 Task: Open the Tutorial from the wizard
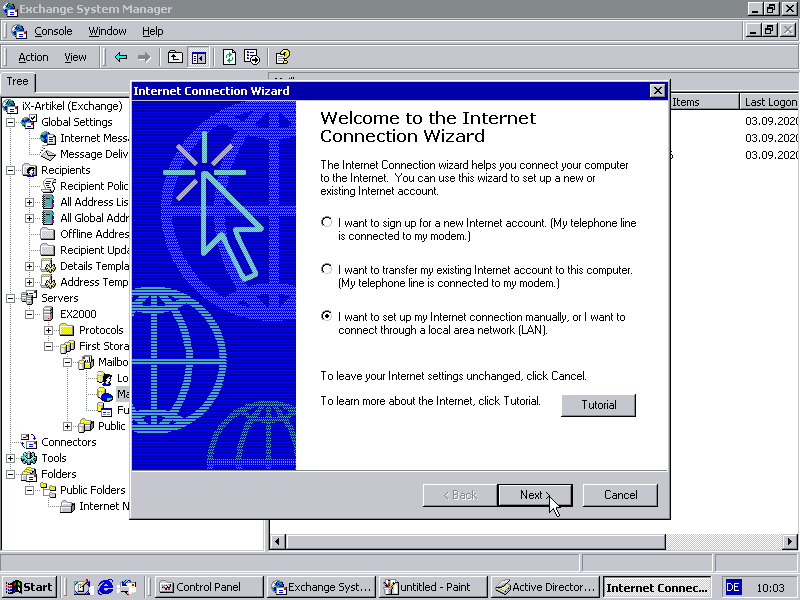(x=598, y=405)
